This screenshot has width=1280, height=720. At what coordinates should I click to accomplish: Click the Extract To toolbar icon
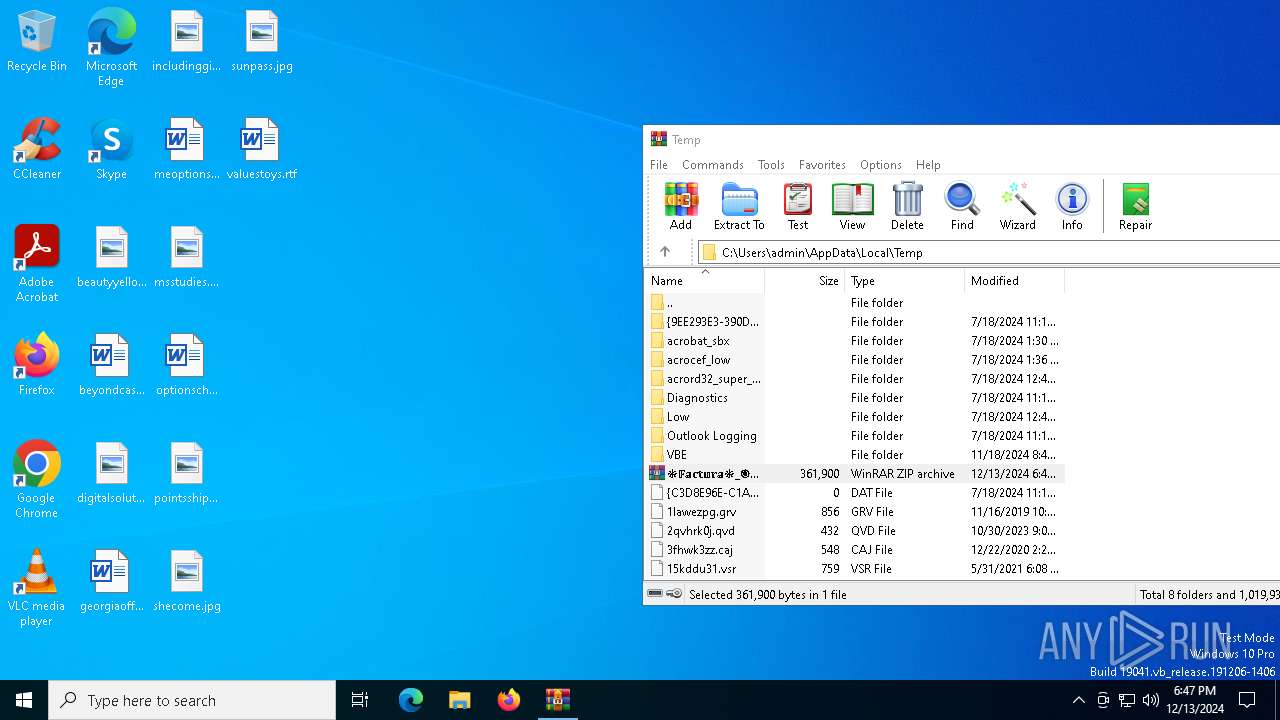coord(739,206)
